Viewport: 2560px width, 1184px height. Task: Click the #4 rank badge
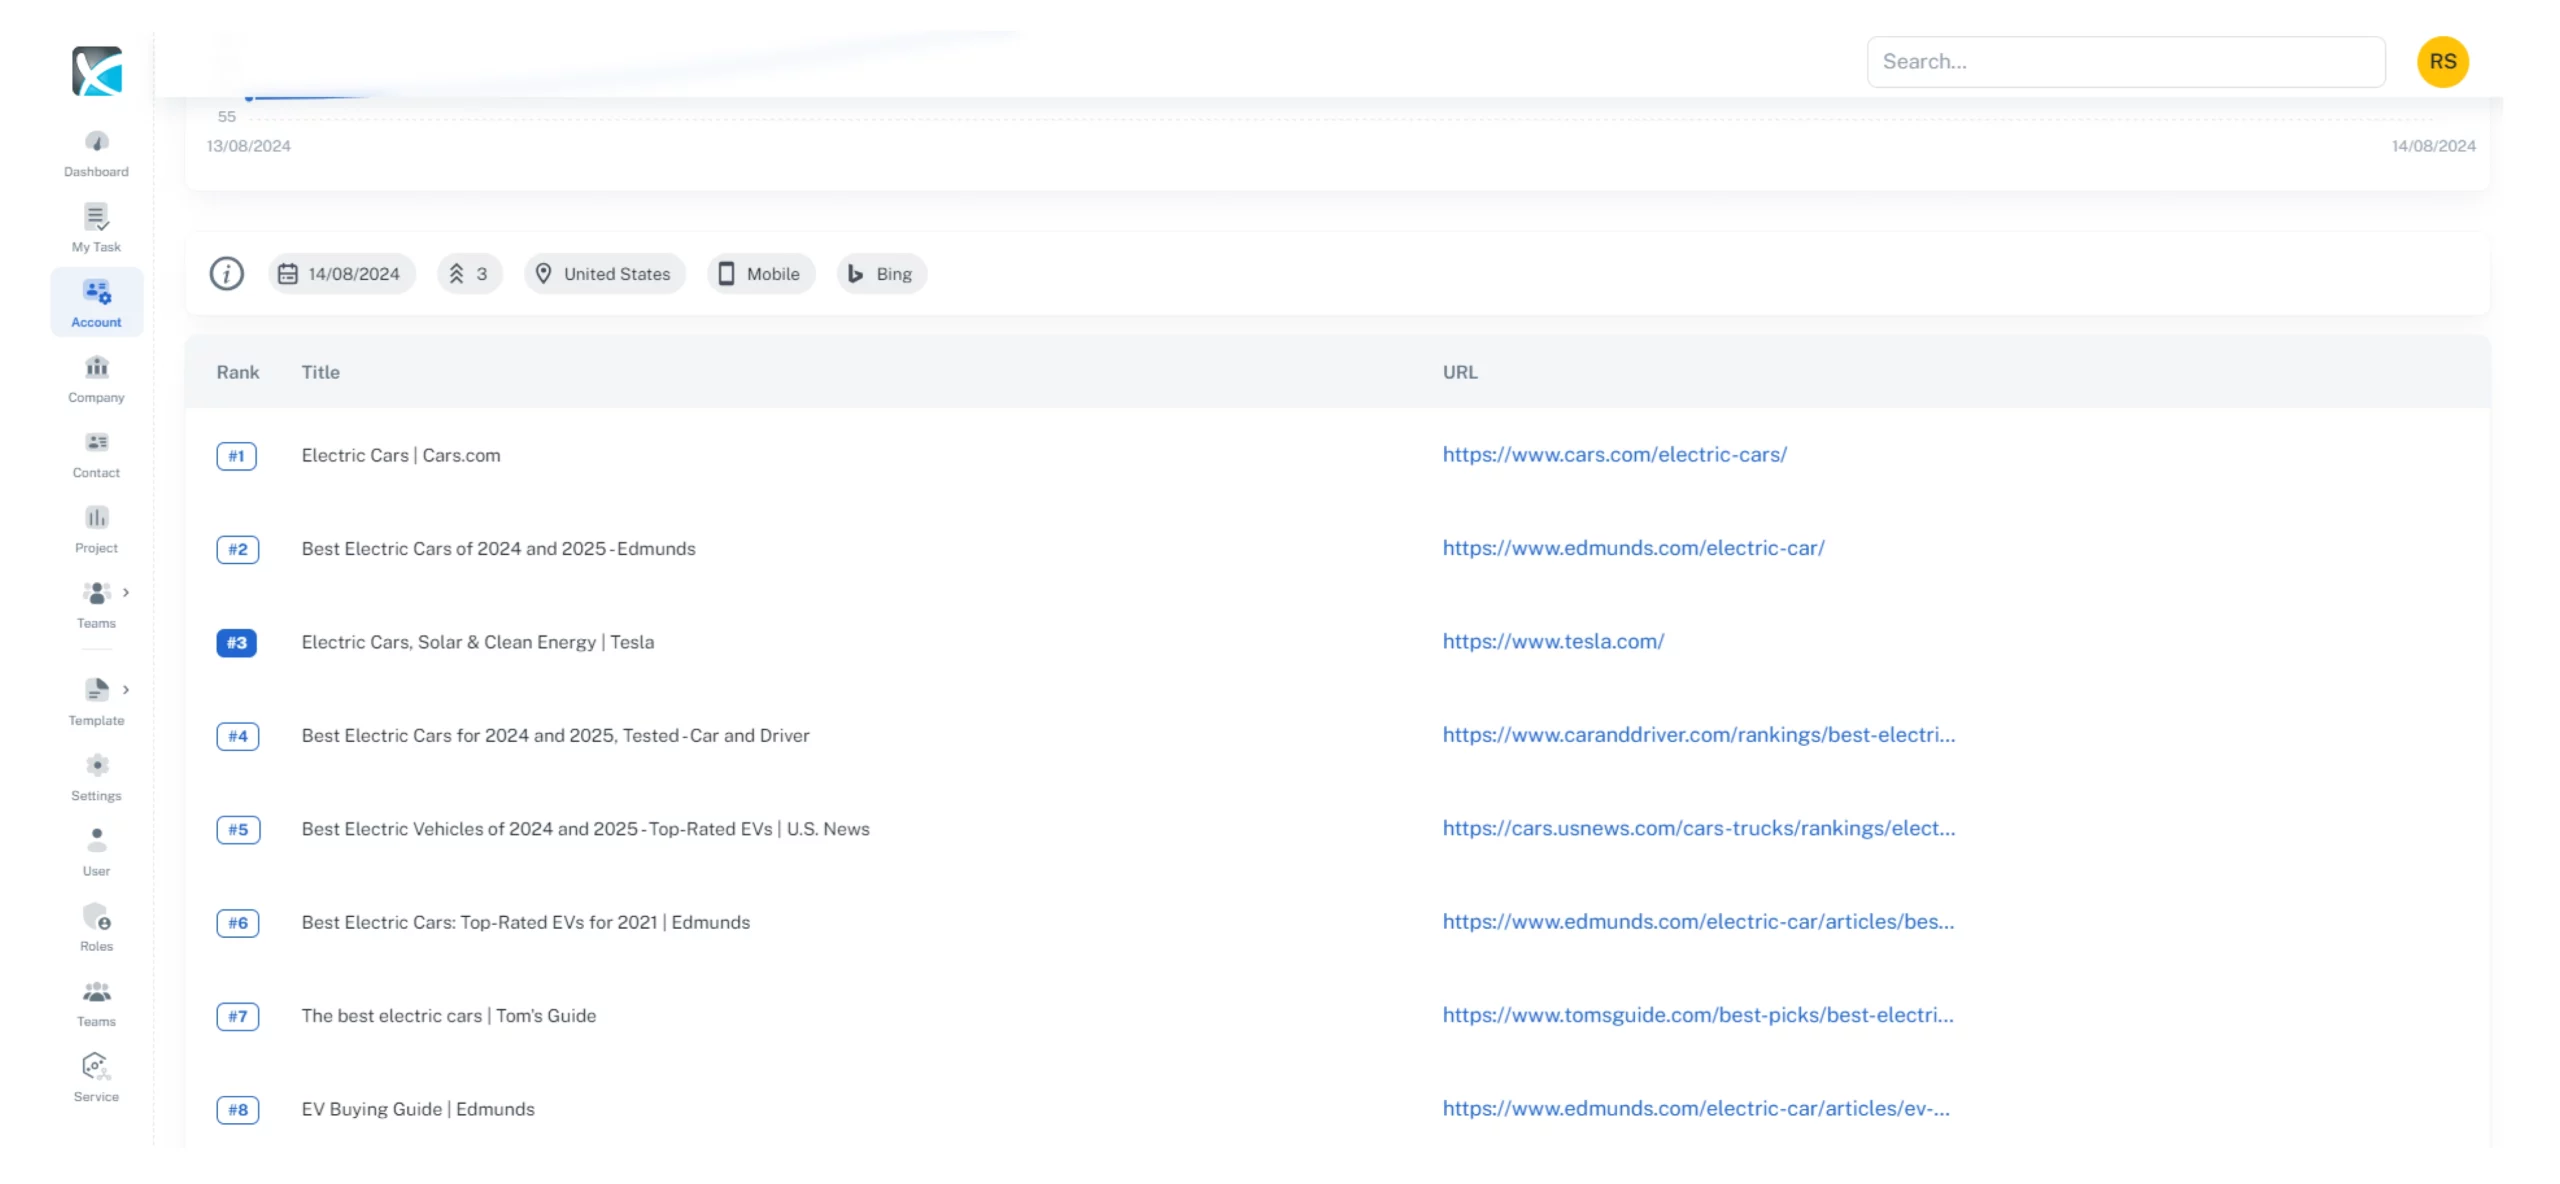[237, 736]
